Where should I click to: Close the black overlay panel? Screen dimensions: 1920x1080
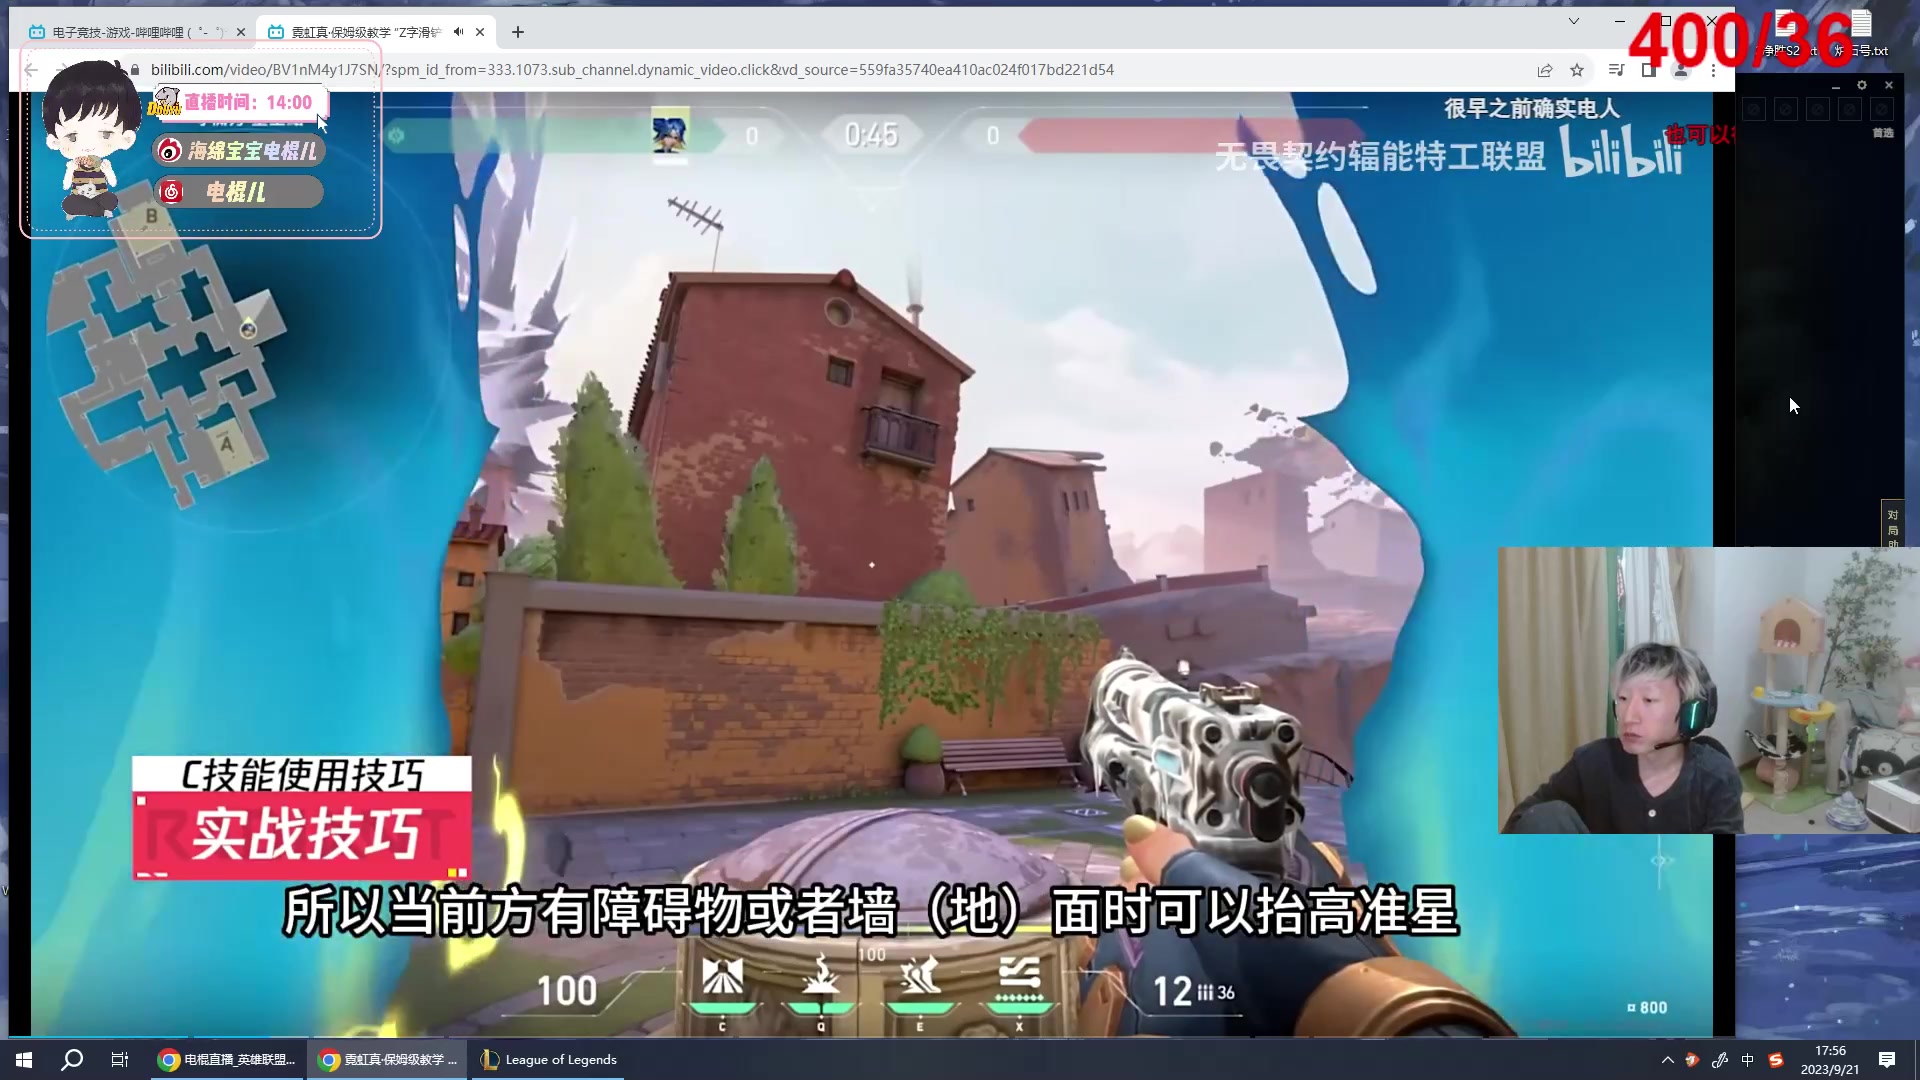(1889, 85)
